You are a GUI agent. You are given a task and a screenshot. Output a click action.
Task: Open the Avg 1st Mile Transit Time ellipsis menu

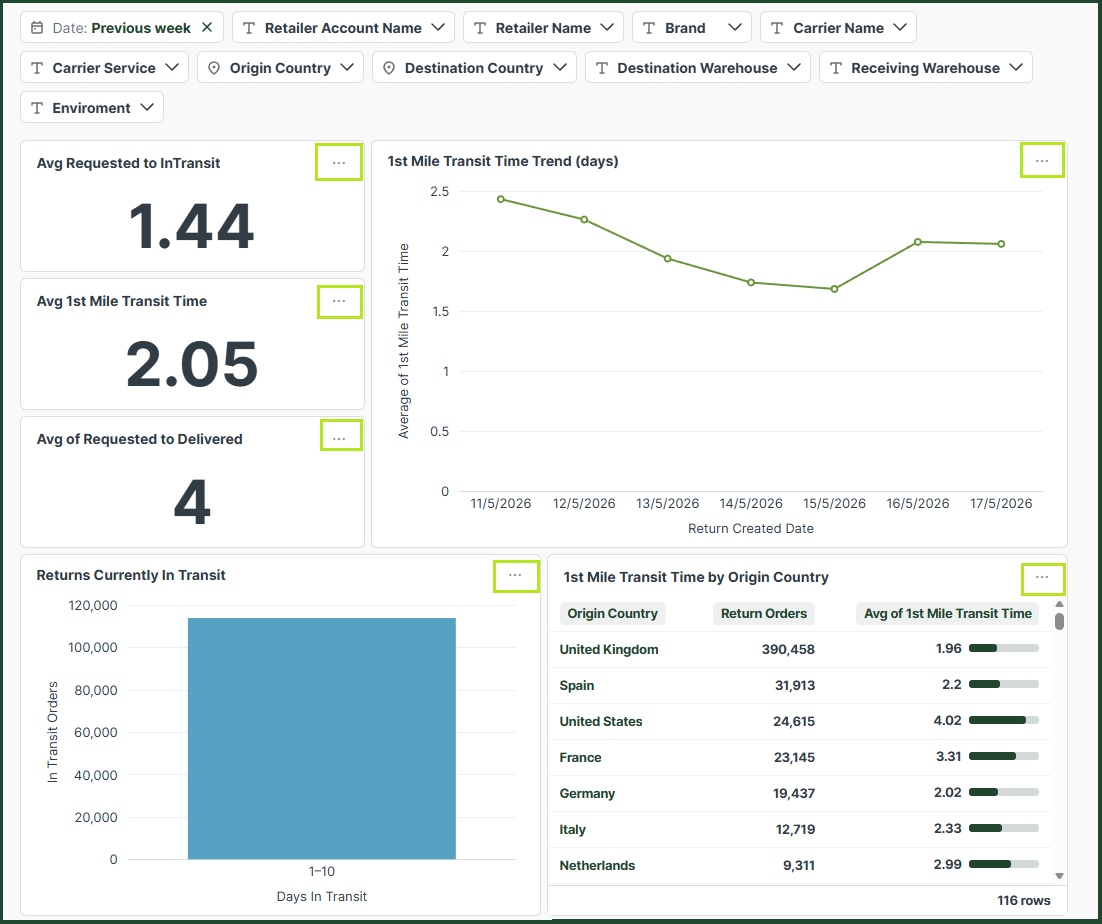tap(339, 301)
